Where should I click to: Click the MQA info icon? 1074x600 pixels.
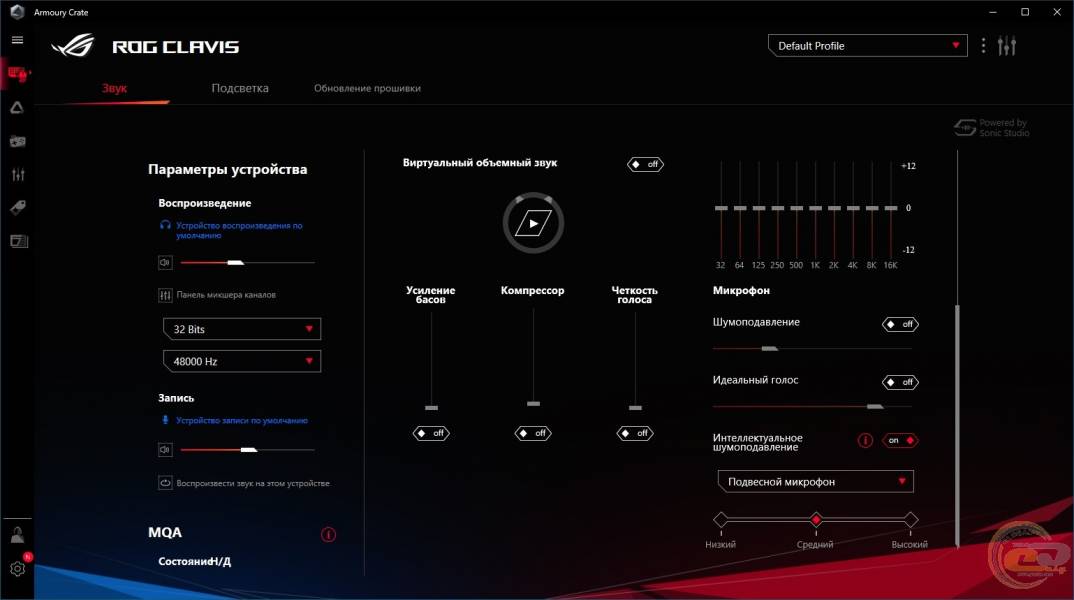328,534
